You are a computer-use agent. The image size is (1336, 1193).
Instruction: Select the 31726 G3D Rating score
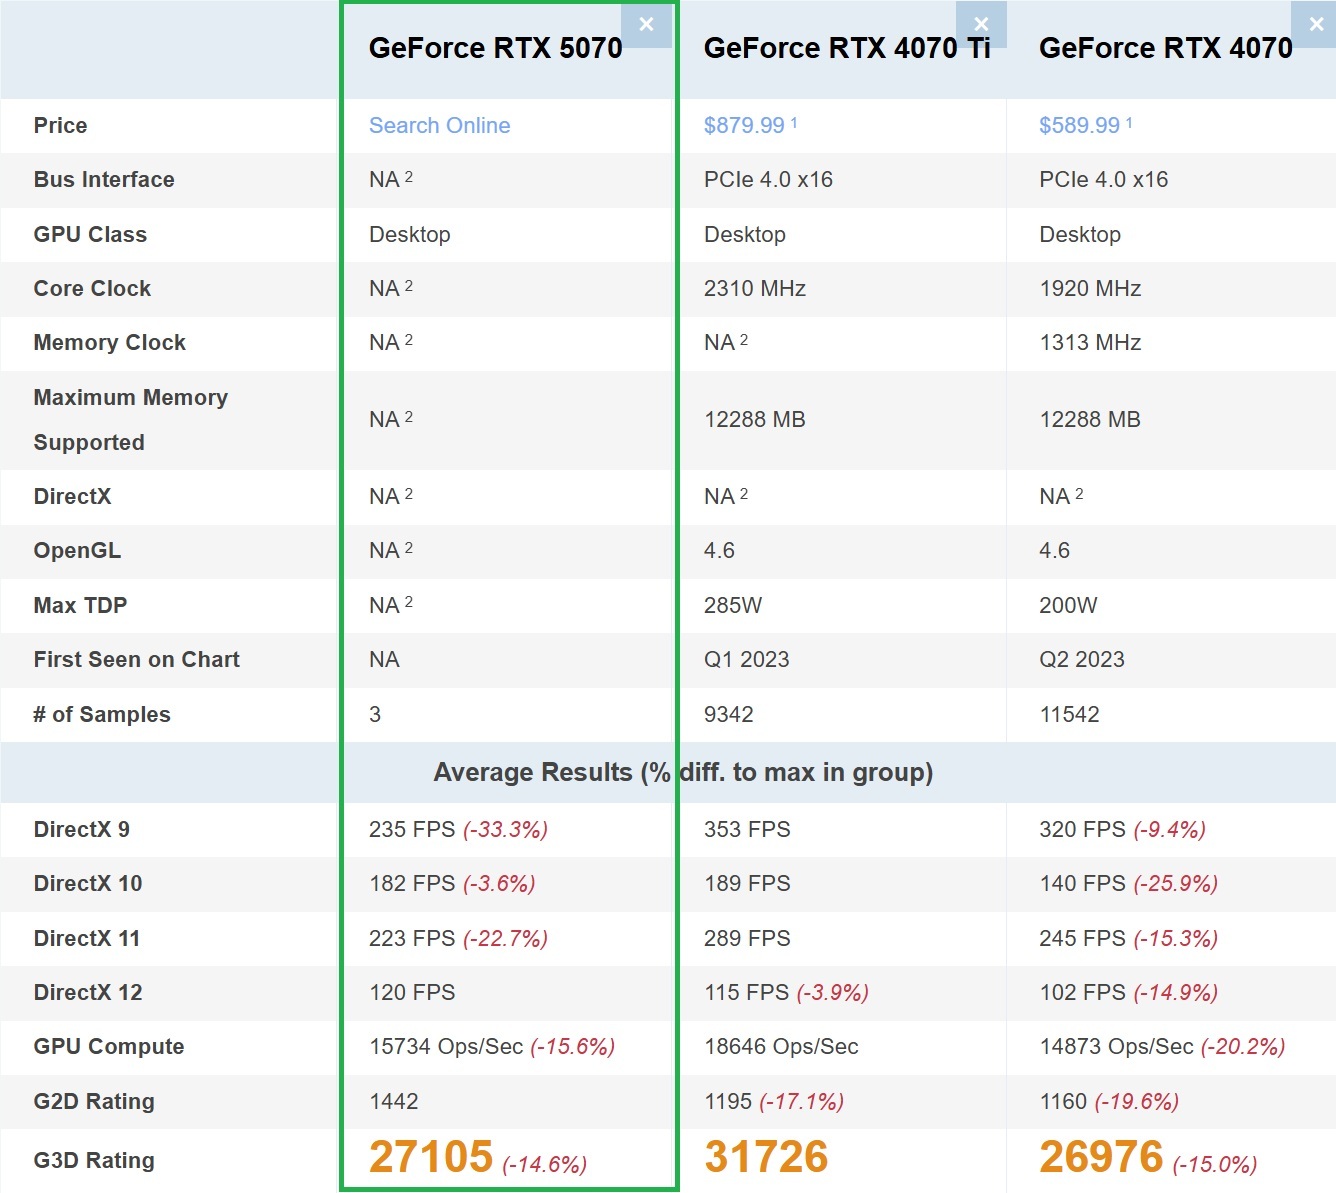click(766, 1158)
